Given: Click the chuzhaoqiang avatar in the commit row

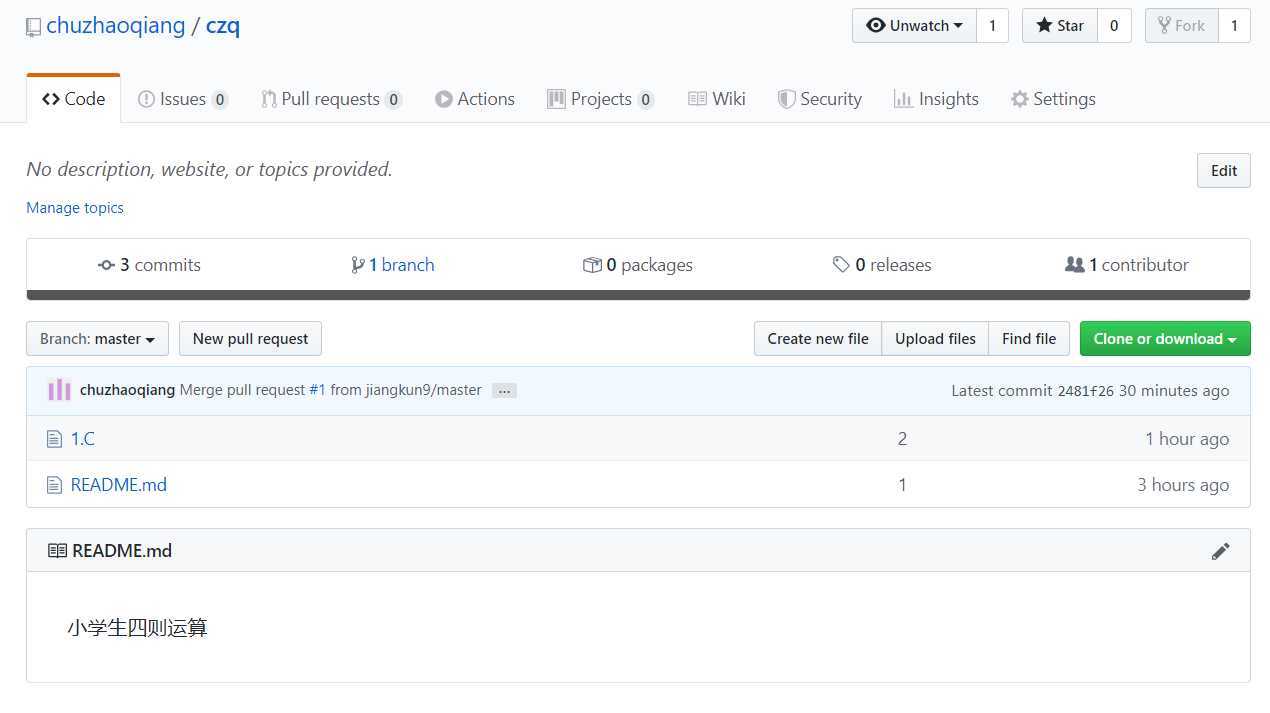Looking at the screenshot, I should pyautogui.click(x=59, y=390).
